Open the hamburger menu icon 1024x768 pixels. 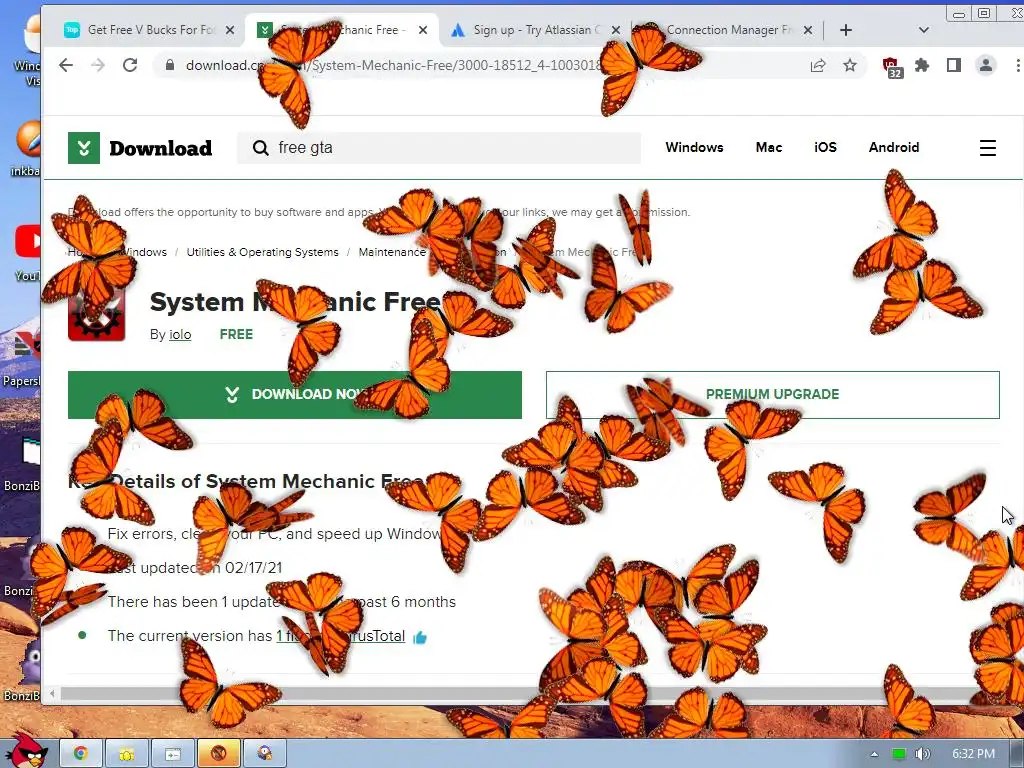click(x=988, y=148)
